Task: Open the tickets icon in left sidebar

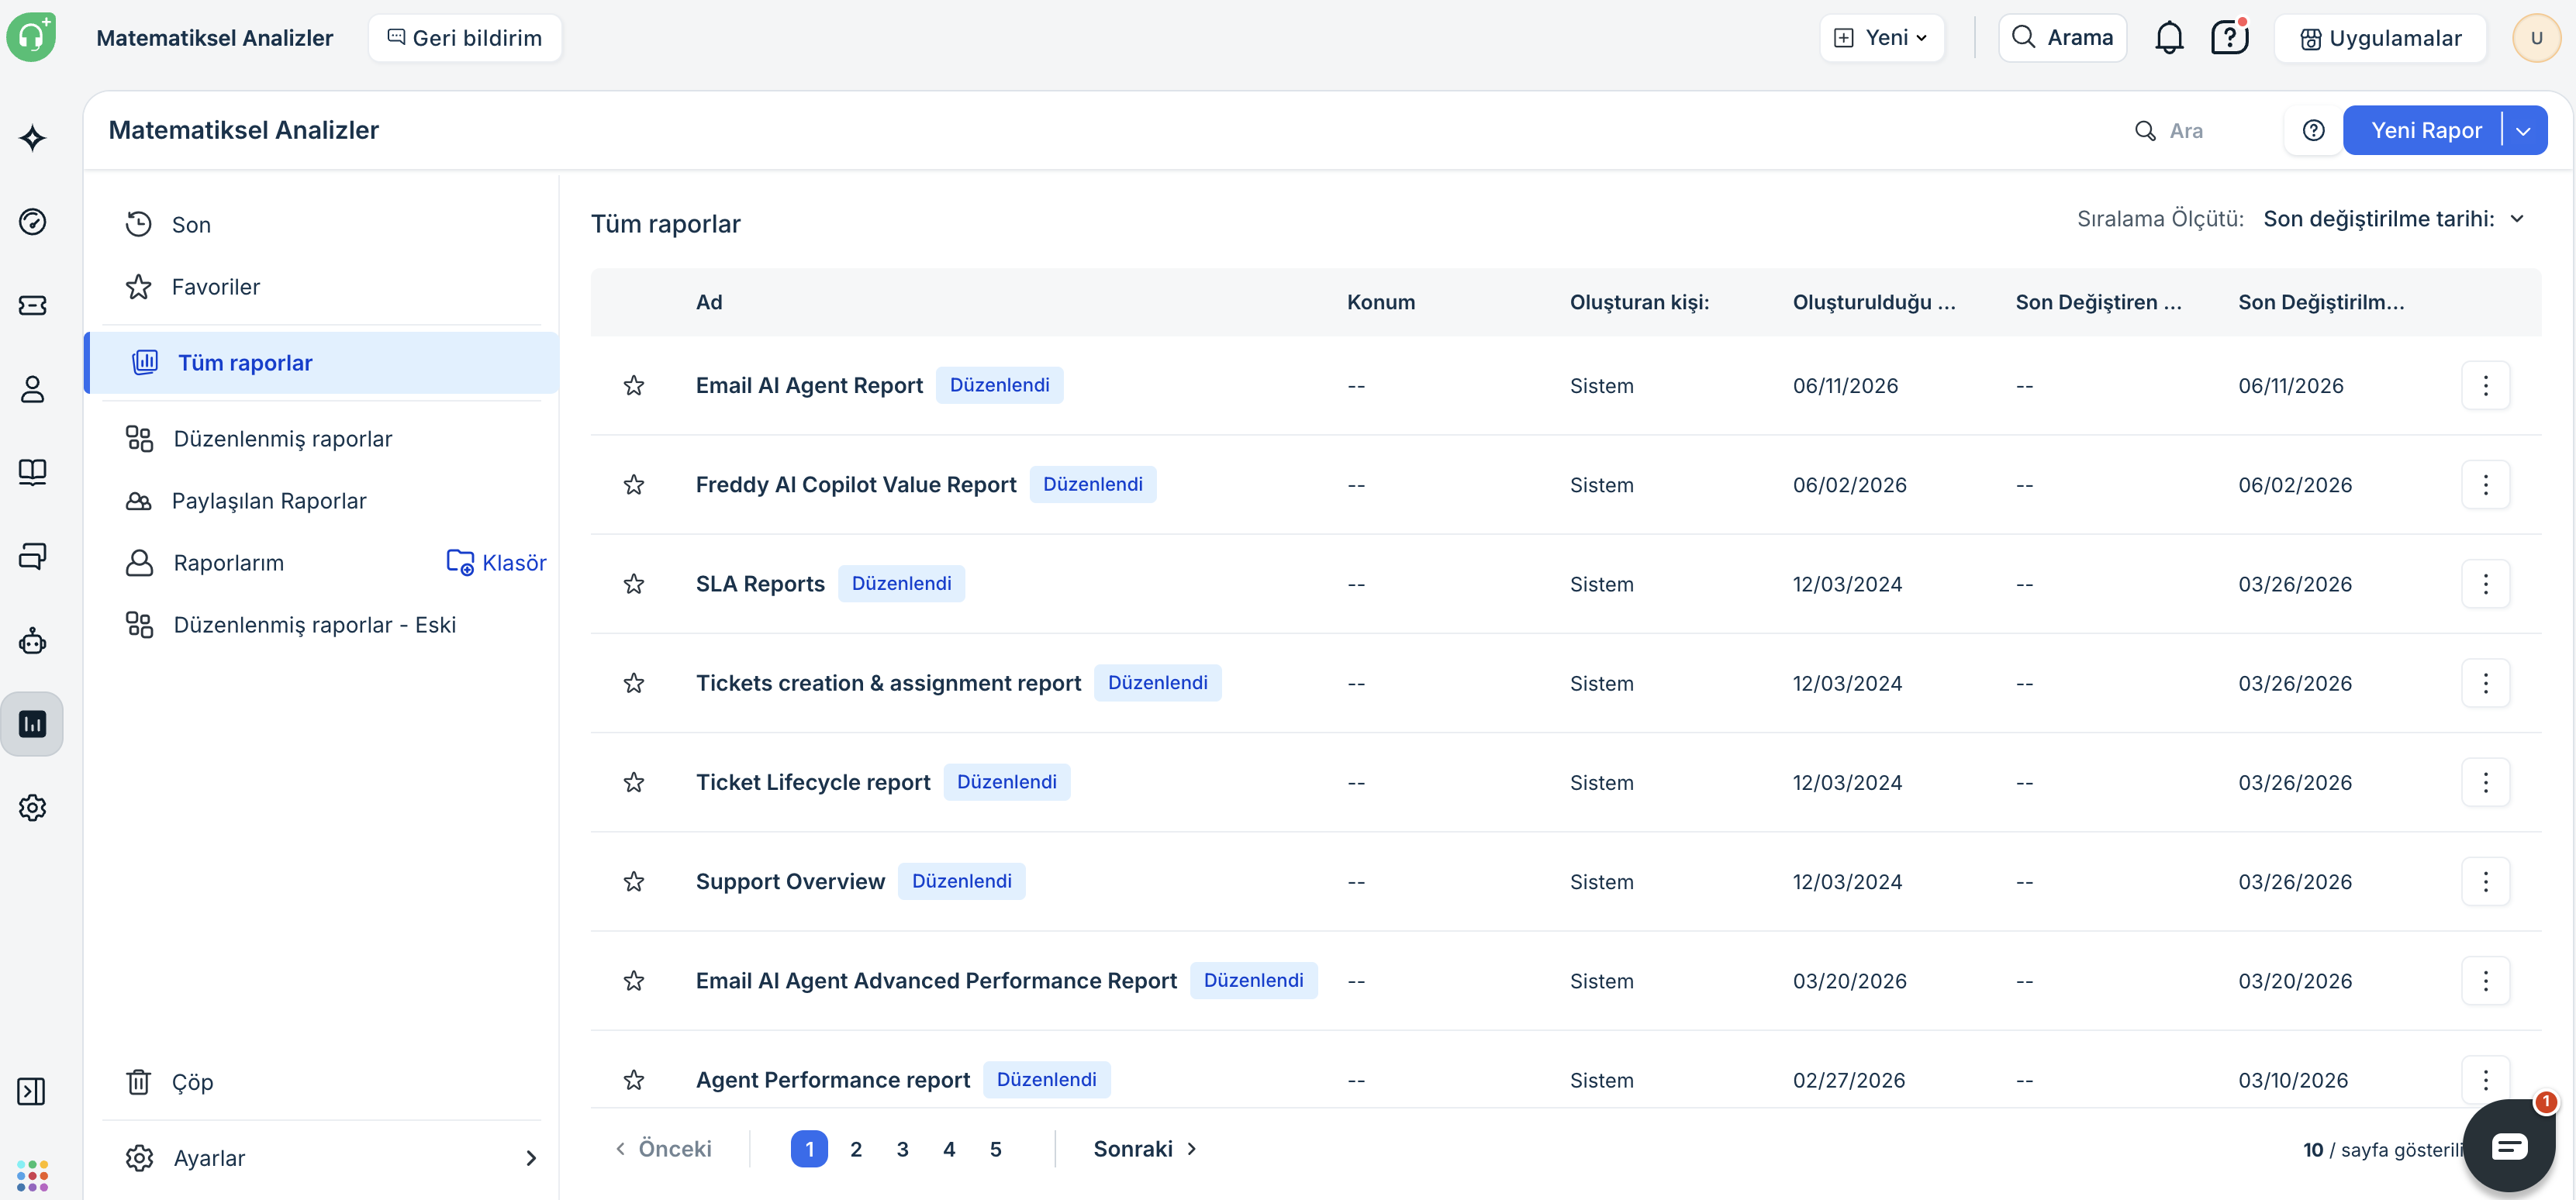Action: [32, 305]
